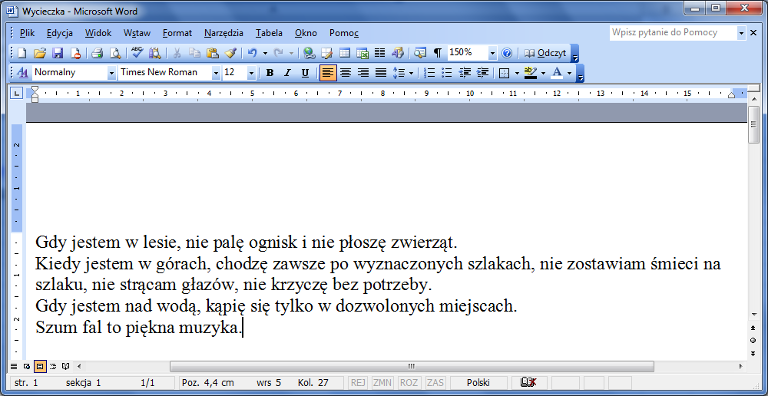Paste from clipboard icon
Screen dimensions: 768x396
pyautogui.click(x=212, y=53)
